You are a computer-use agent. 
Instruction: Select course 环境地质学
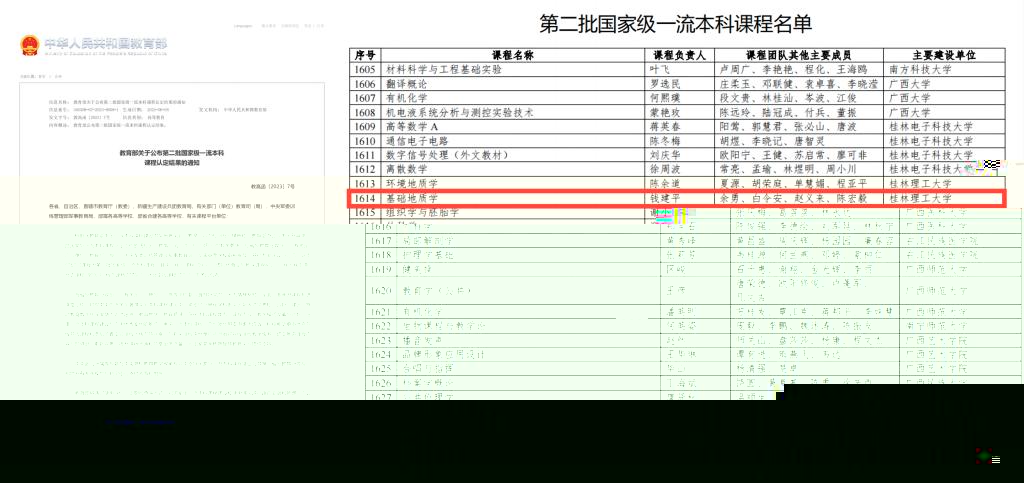click(x=412, y=184)
